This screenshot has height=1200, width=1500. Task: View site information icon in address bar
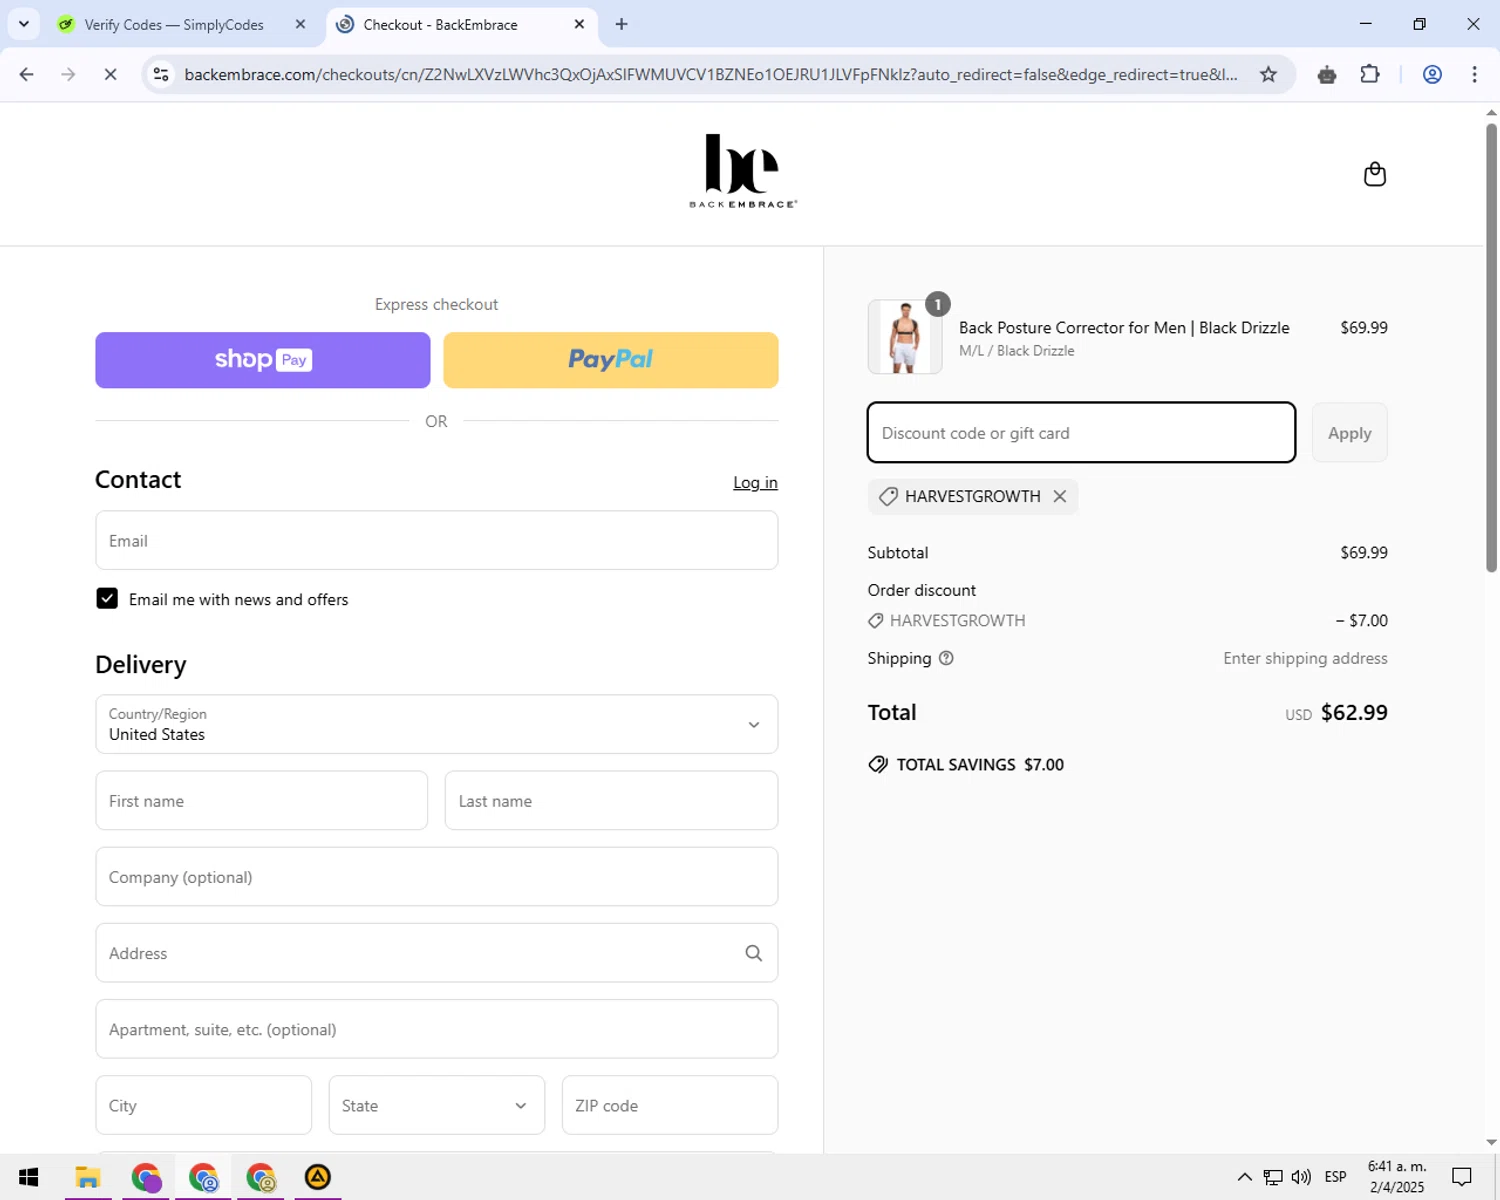tap(161, 74)
